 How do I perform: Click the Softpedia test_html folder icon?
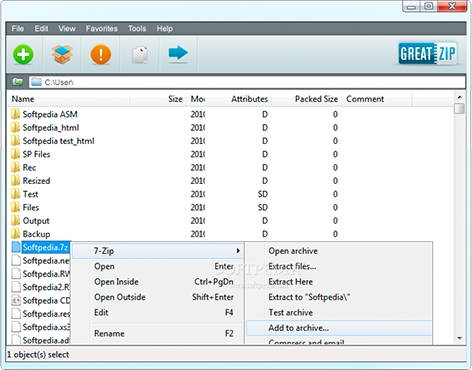[15, 141]
